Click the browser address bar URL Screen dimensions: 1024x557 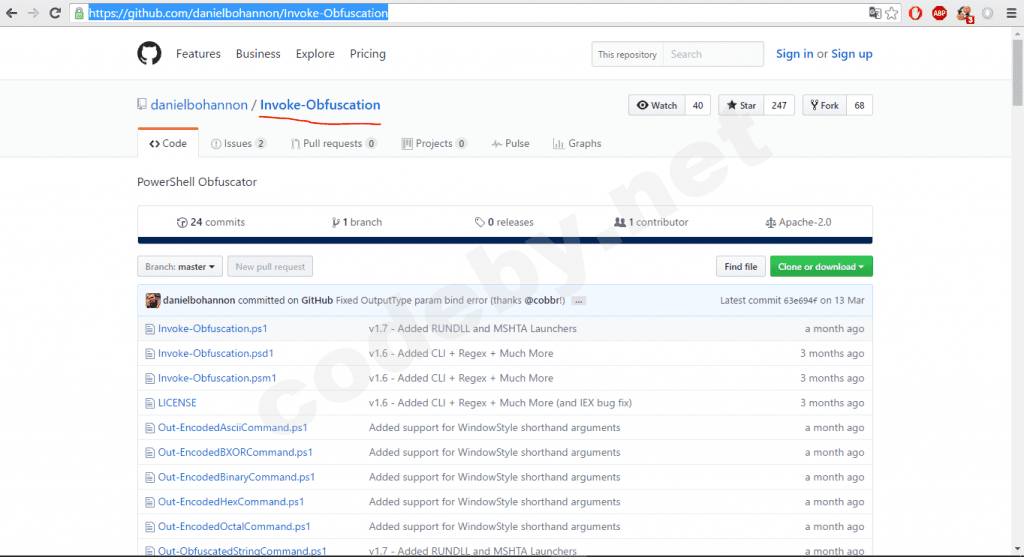pyautogui.click(x=238, y=13)
